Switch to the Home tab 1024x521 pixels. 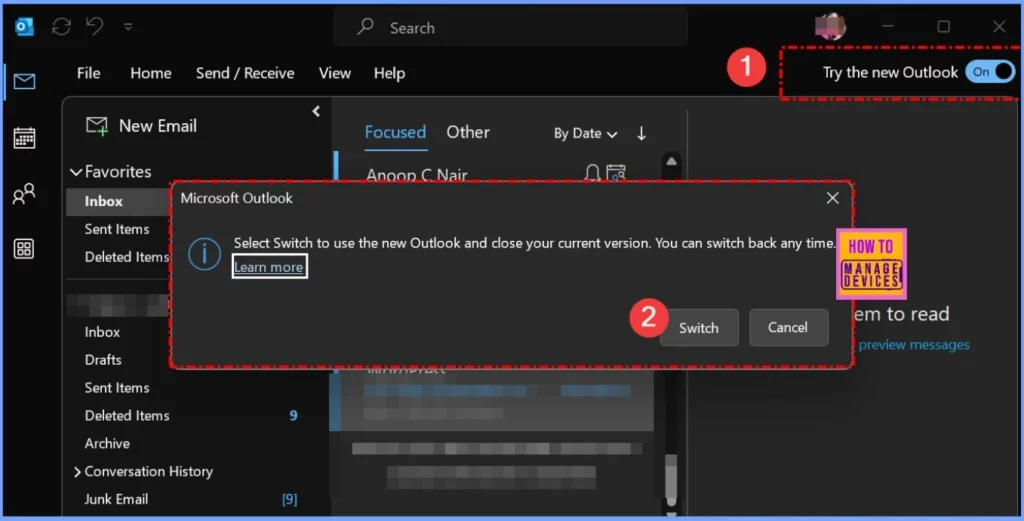click(x=151, y=73)
